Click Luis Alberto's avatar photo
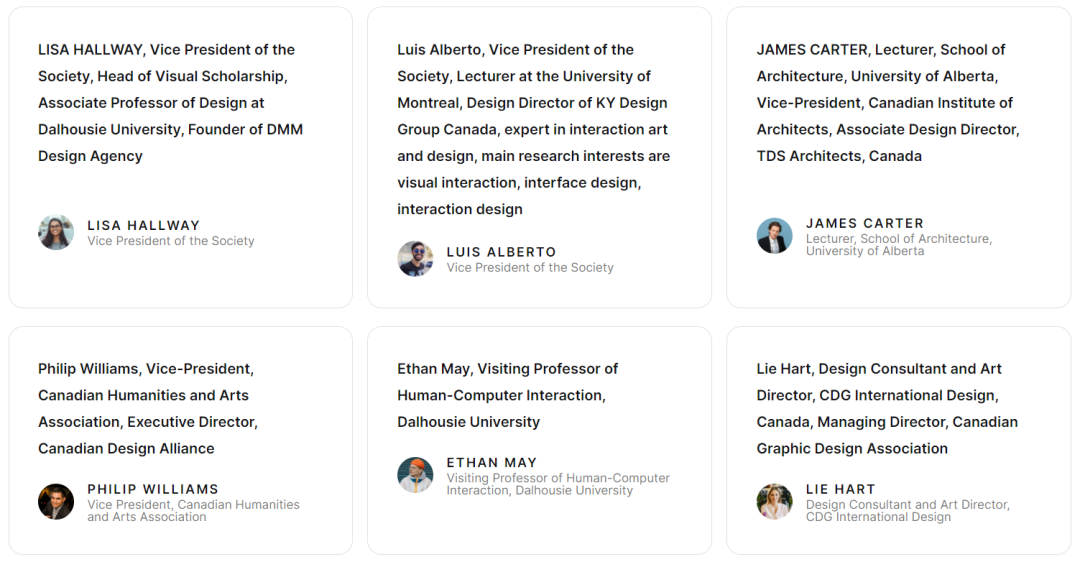Viewport: 1080px width, 562px height. [x=415, y=259]
